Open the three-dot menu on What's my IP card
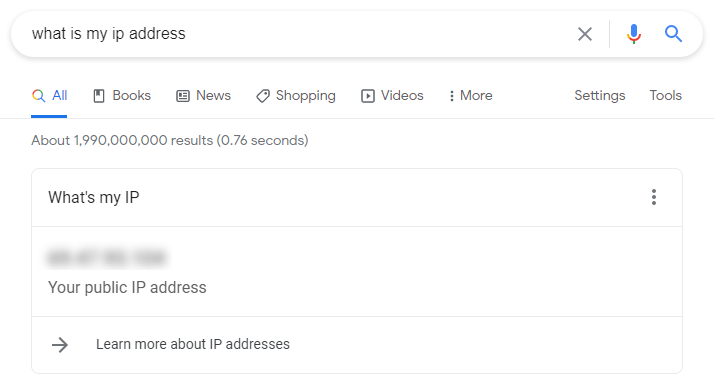The height and width of the screenshot is (387, 714). 654,197
